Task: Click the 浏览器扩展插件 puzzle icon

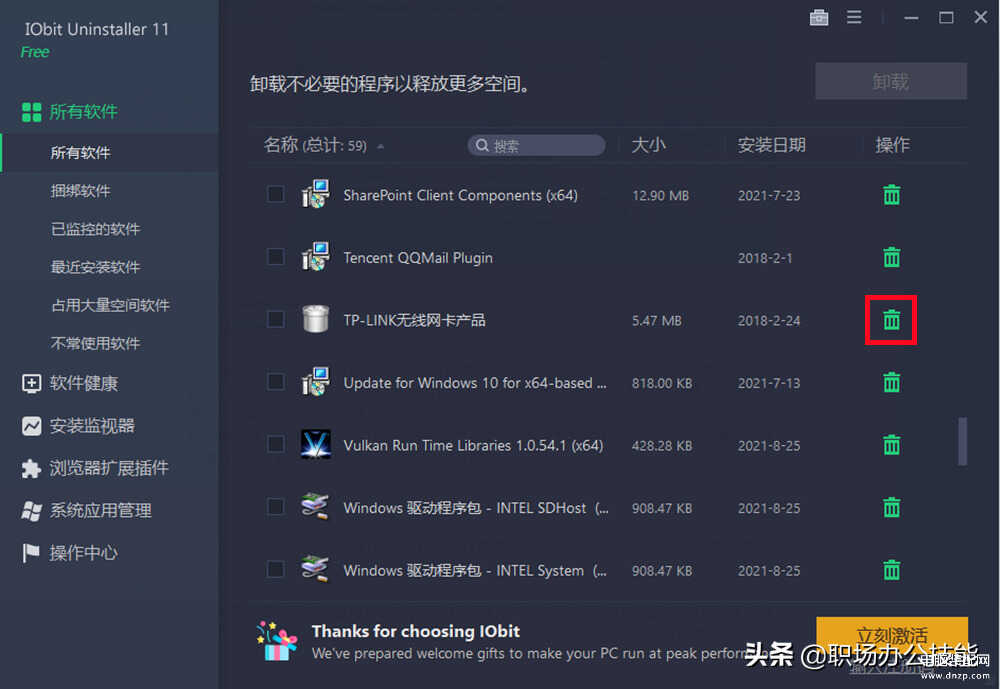Action: [31, 468]
